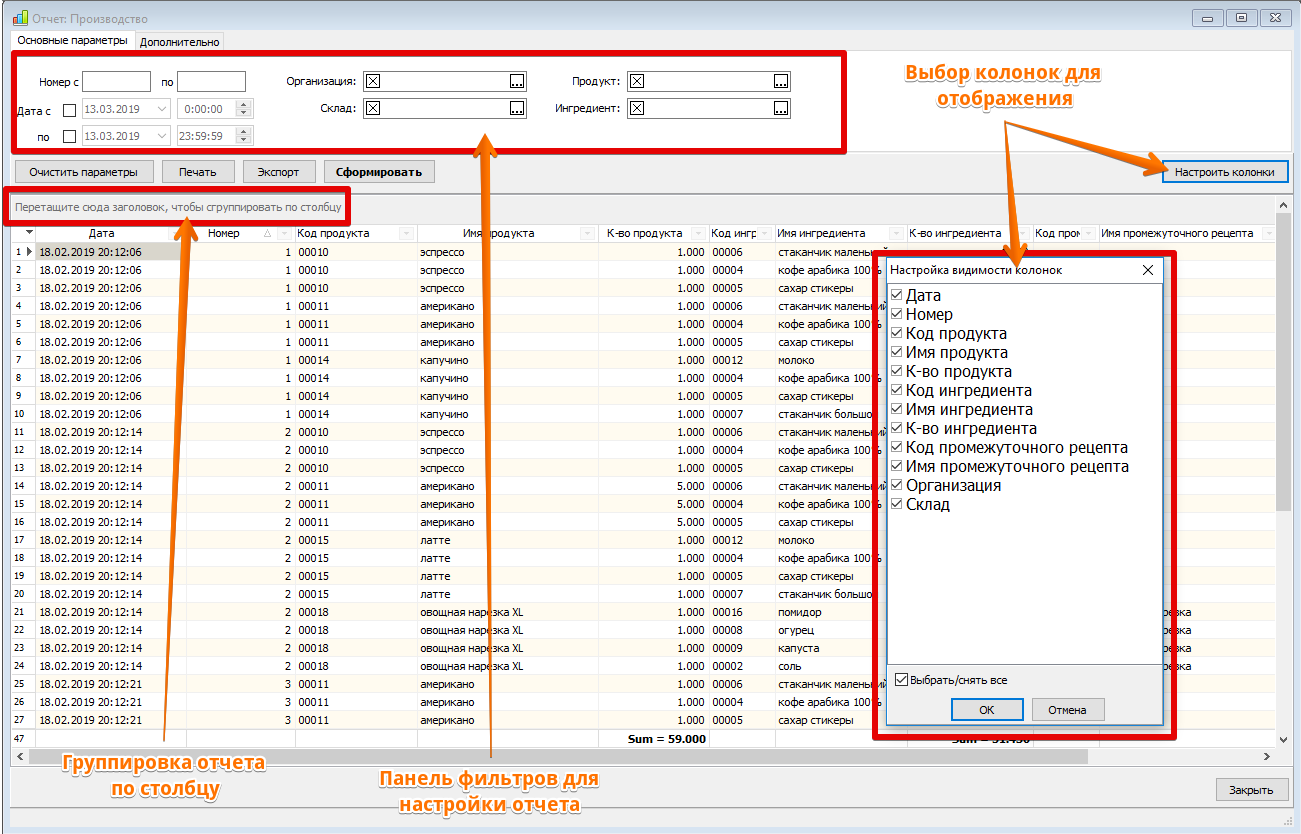The image size is (1301, 834).
Task: Uncheck Склад column in visibility dialog
Action: pyautogui.click(x=897, y=505)
